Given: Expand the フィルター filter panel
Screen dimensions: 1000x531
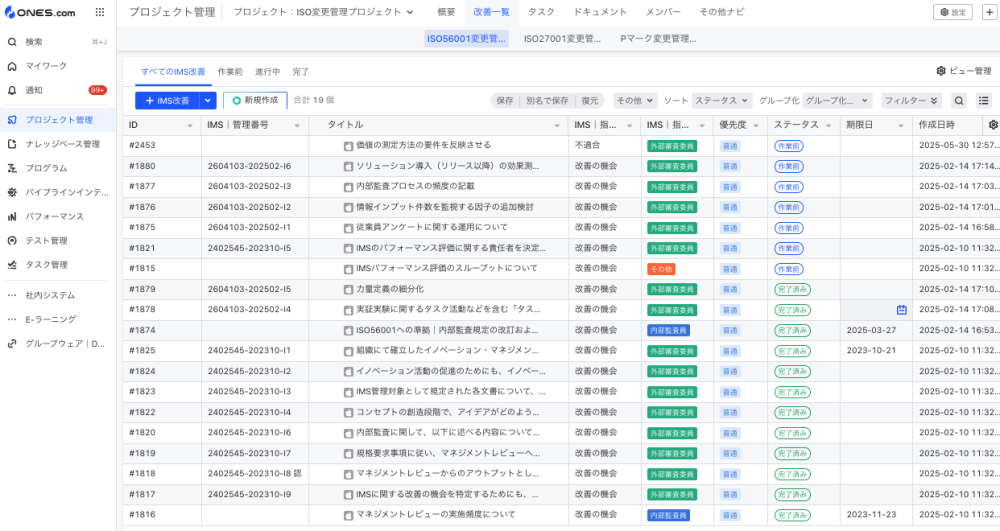Looking at the screenshot, I should (911, 101).
